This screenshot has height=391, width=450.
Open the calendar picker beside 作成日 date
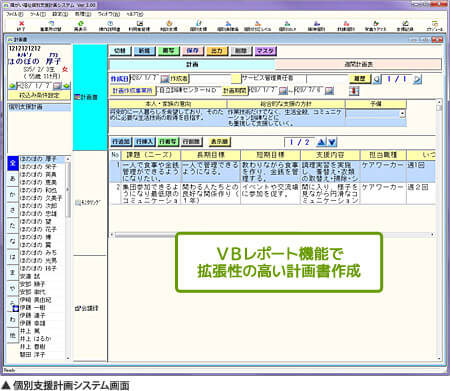tap(164, 79)
